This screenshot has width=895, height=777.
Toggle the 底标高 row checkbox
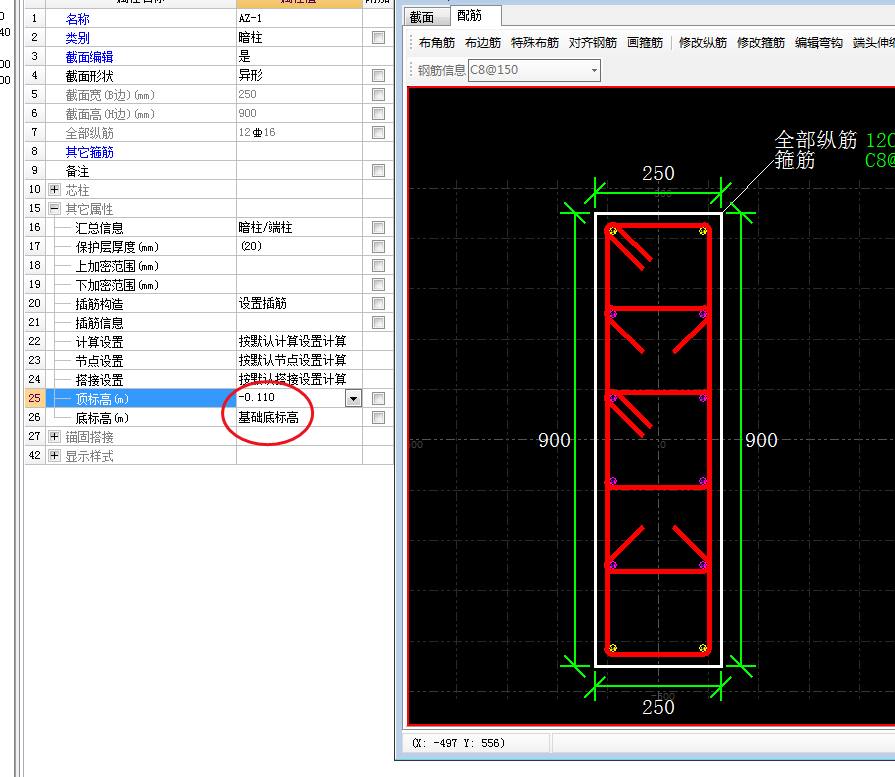378,417
